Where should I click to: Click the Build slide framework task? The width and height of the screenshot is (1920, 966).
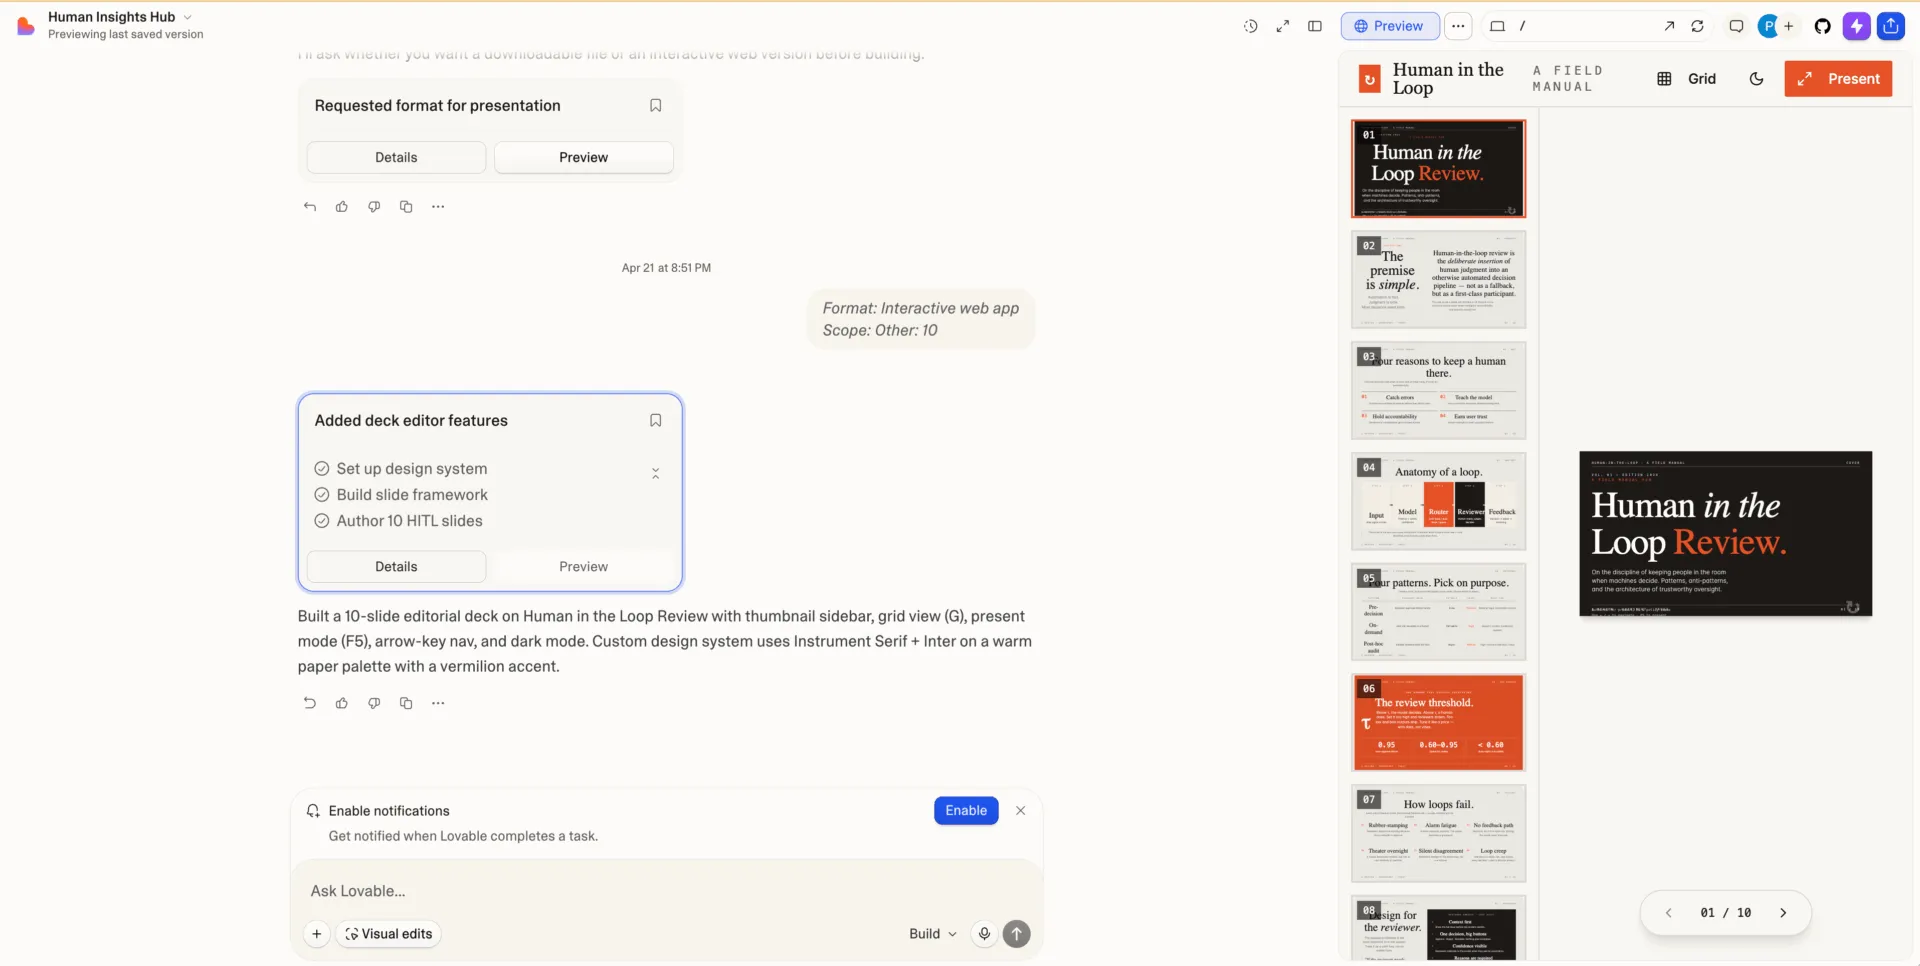click(401, 494)
